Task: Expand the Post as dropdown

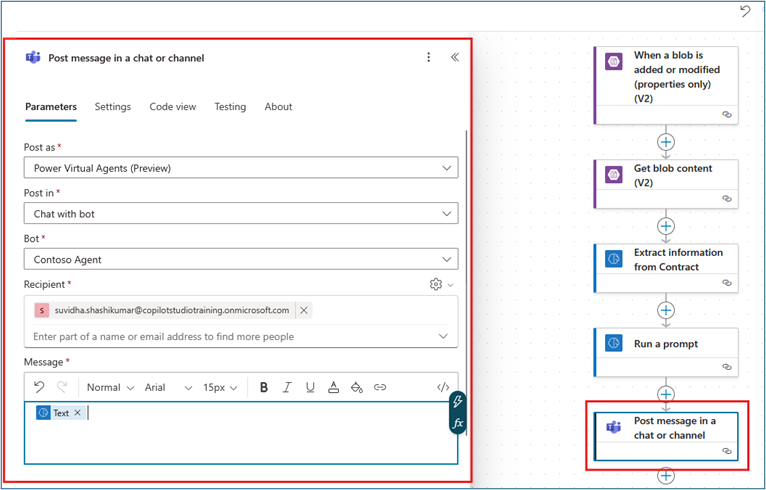Action: 241,168
